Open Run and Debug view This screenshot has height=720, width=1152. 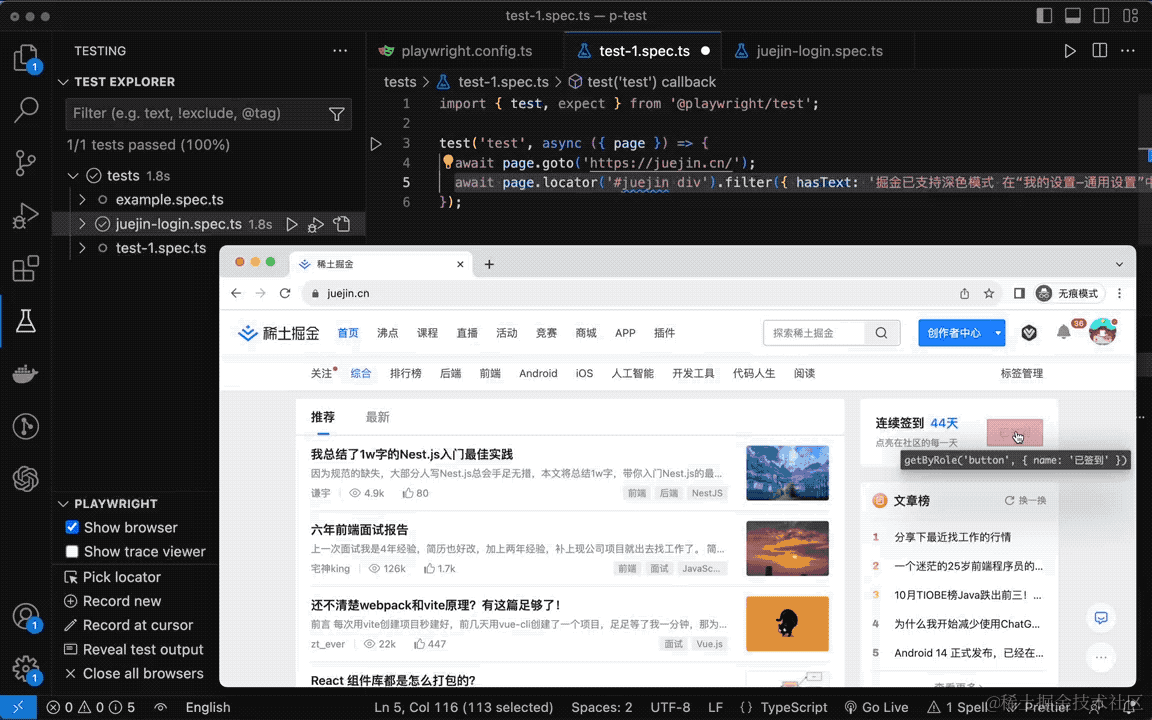pyautogui.click(x=26, y=215)
